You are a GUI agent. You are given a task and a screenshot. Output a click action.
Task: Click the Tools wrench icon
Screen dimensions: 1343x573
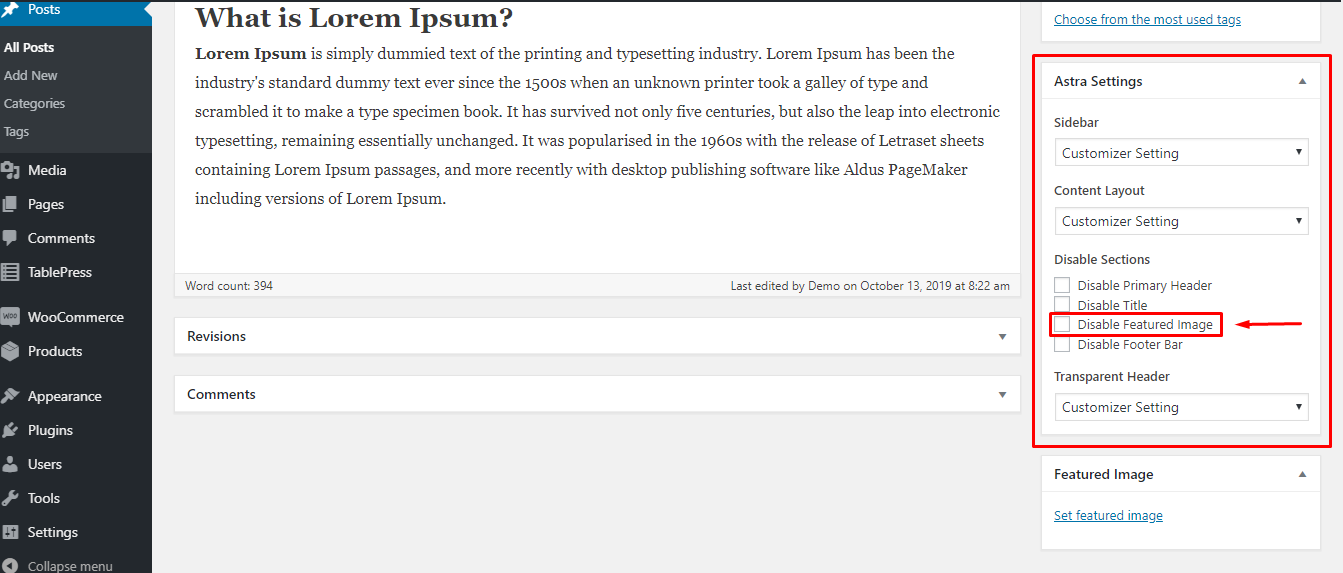click(11, 498)
